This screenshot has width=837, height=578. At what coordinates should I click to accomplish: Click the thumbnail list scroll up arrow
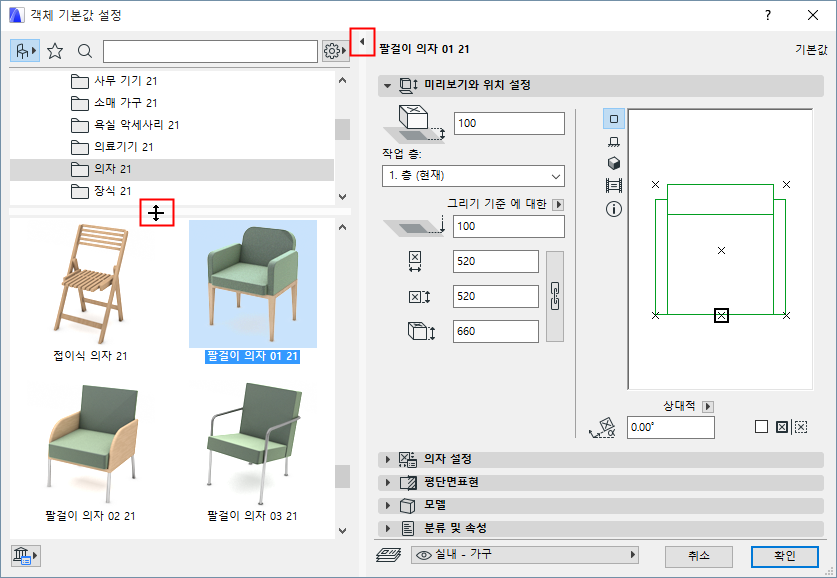pos(343,227)
